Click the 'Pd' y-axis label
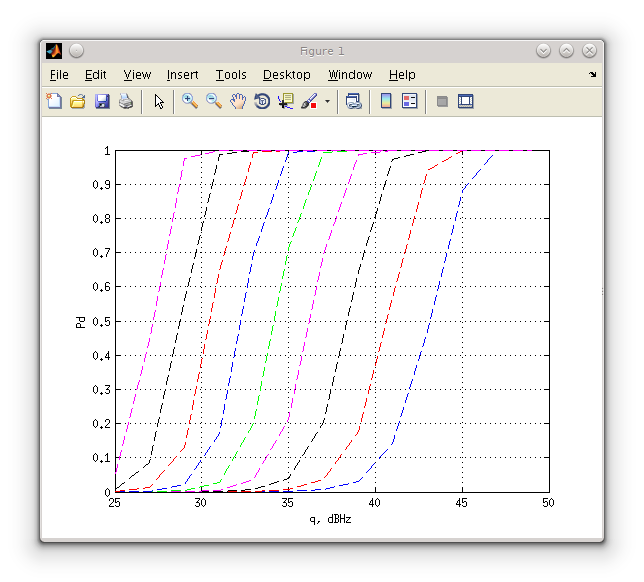 click(x=80, y=322)
